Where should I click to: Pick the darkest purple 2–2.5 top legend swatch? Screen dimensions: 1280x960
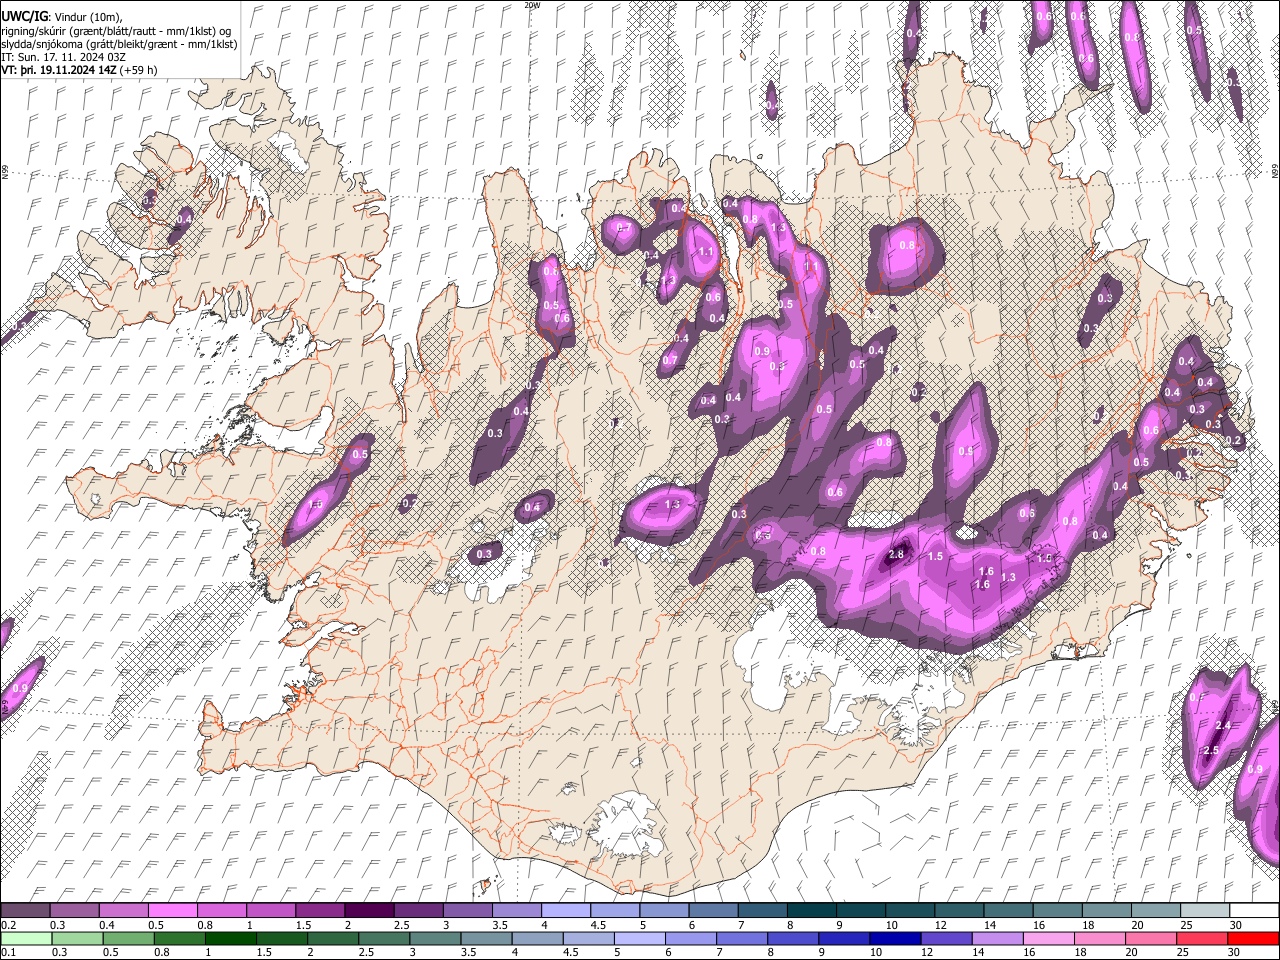(369, 911)
